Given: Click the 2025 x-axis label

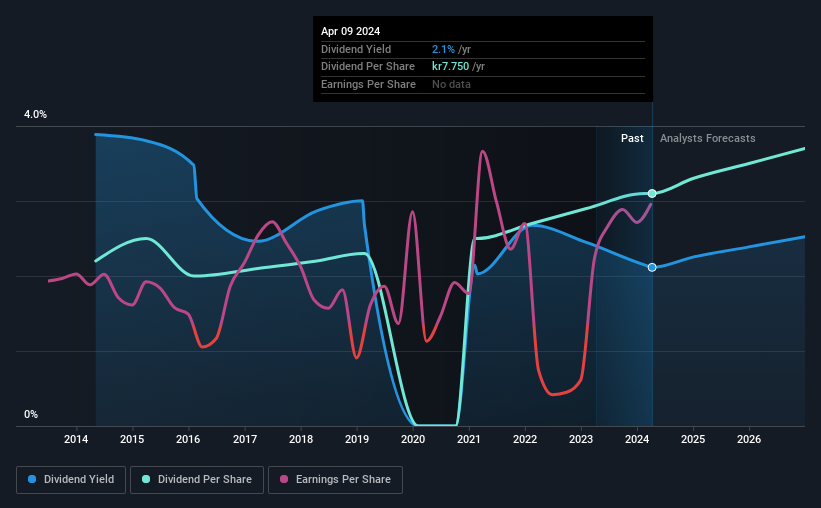Looking at the screenshot, I should pyautogui.click(x=693, y=439).
